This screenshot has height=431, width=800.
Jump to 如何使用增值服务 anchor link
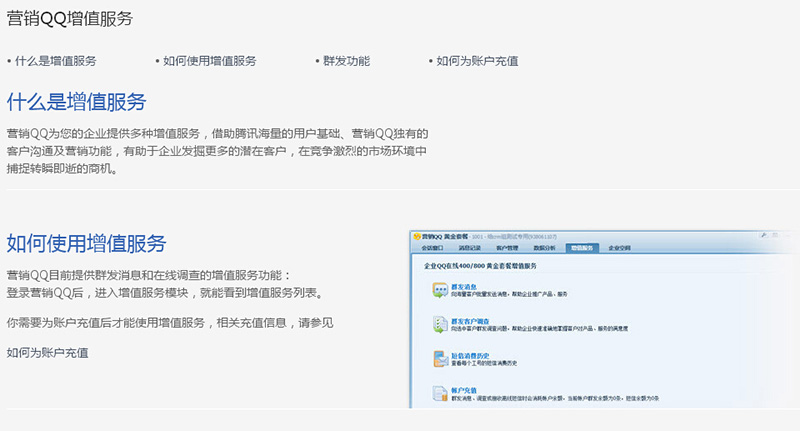tap(209, 61)
